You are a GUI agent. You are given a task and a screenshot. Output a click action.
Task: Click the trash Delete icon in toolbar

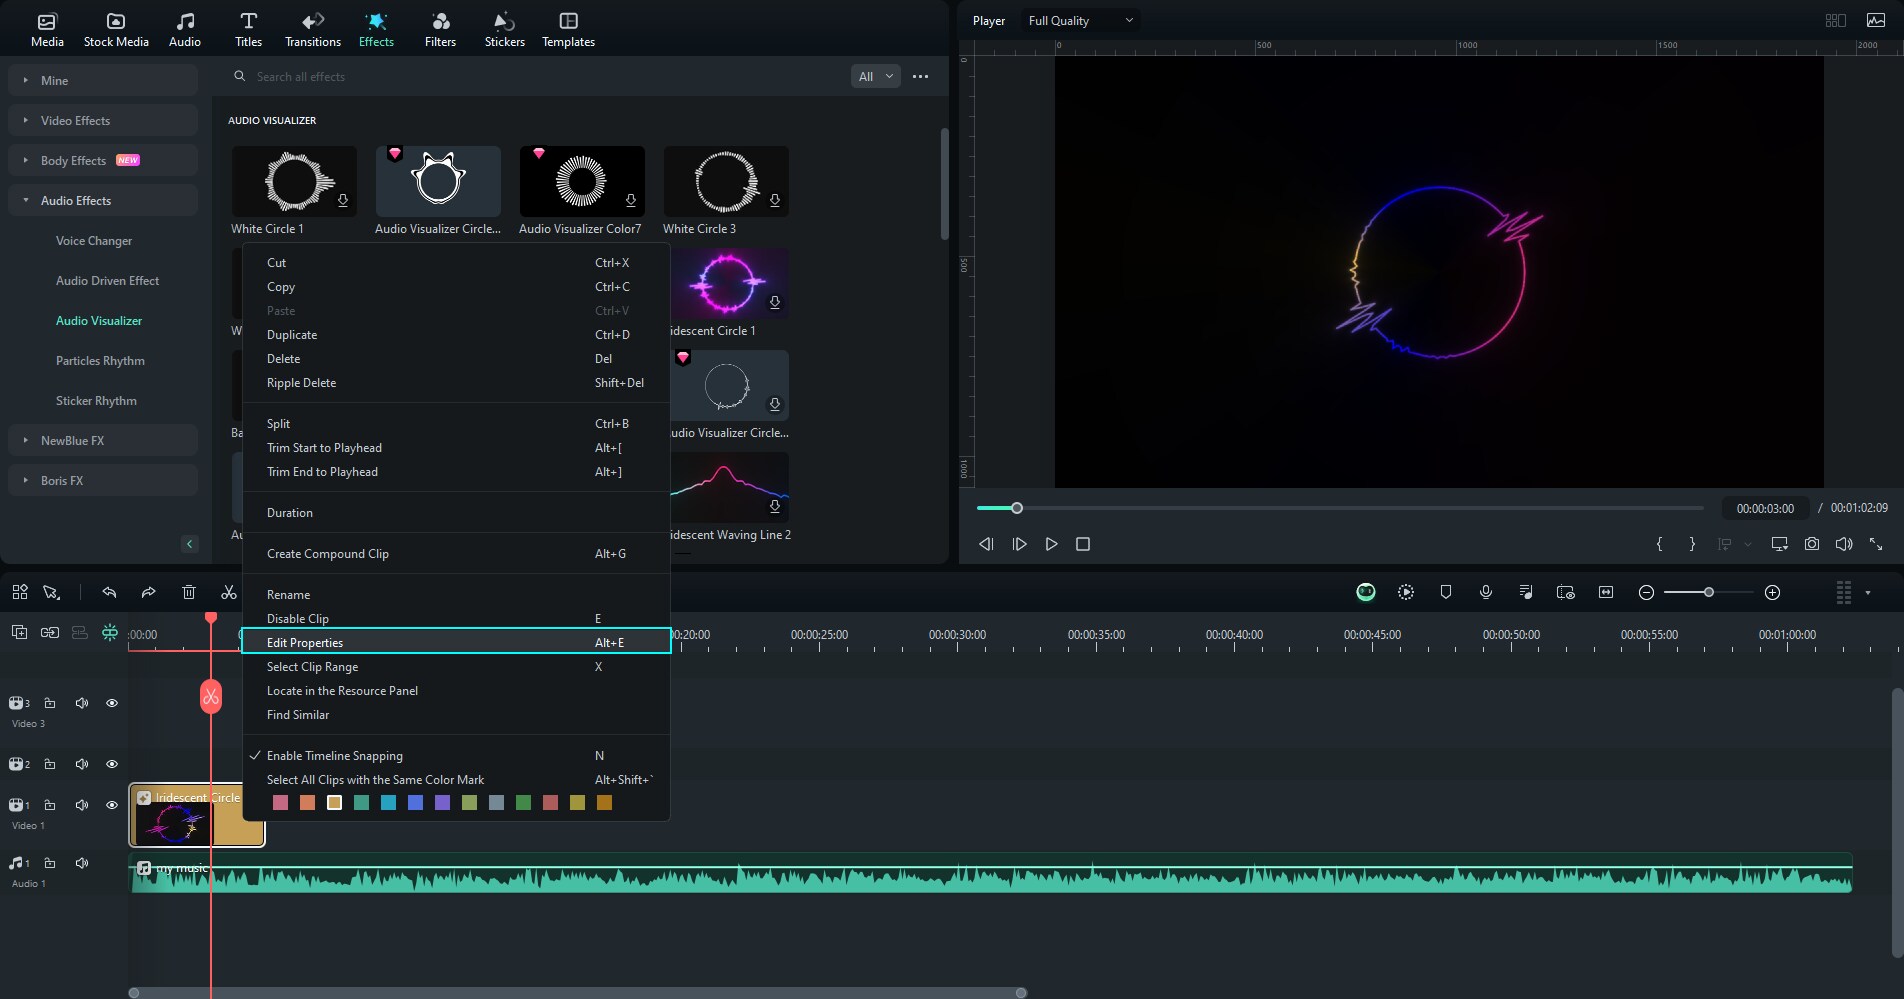click(189, 593)
